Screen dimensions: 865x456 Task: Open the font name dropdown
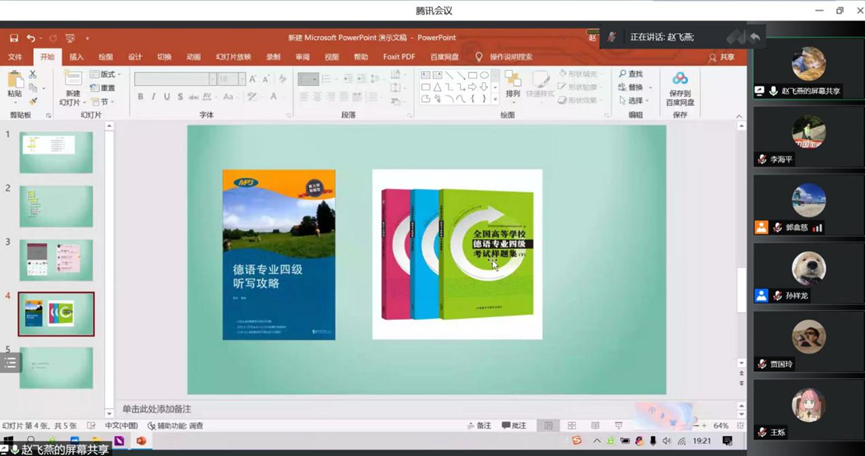coord(212,79)
